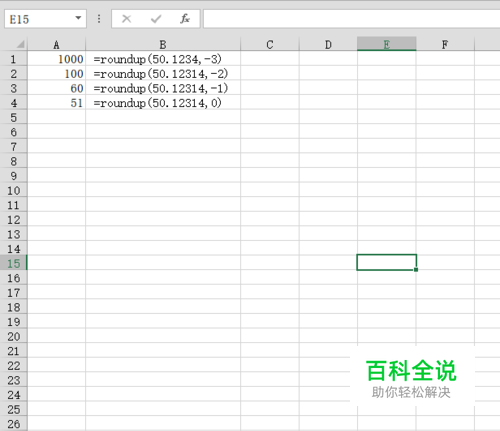Select row 11 header
Viewport: 500px width, 431px height.
tap(13, 205)
